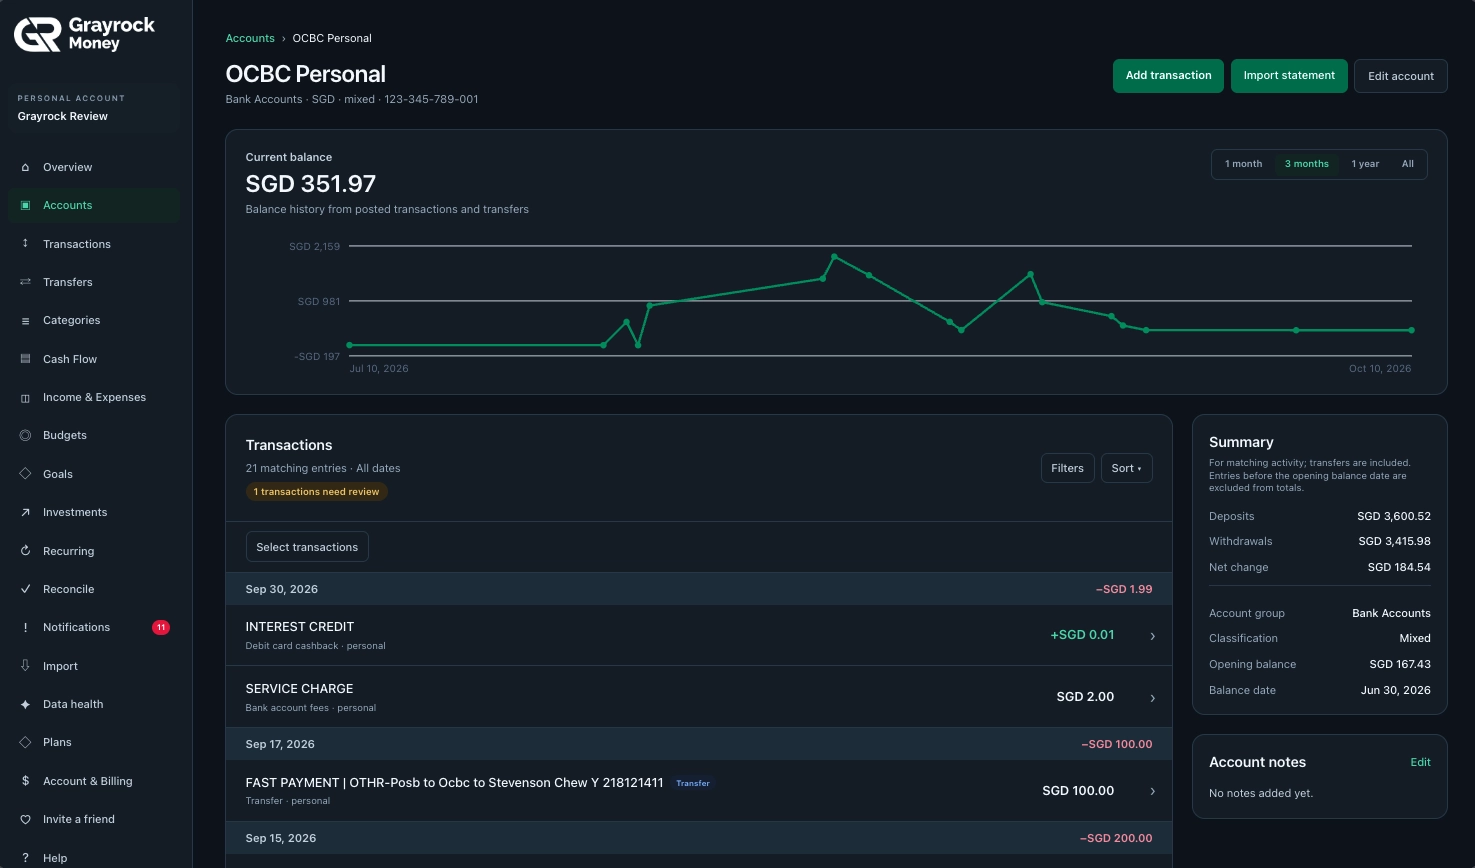Click the Recurring refresh icon
Viewport: 1475px width, 868px height.
pos(25,551)
